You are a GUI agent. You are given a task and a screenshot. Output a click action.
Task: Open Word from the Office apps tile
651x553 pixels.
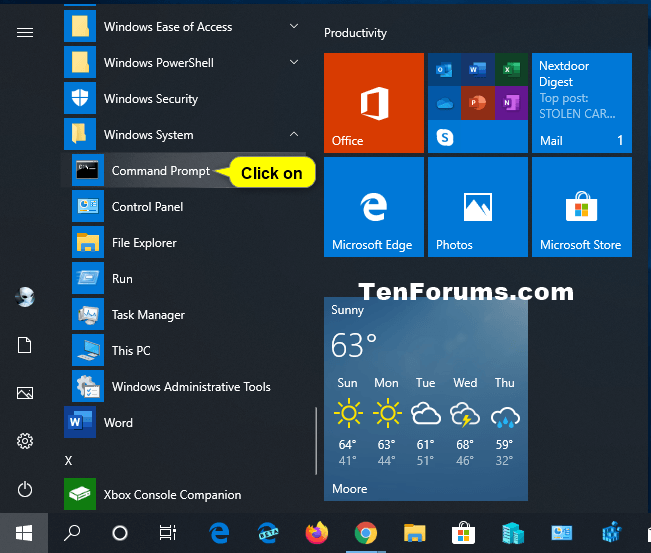477,69
